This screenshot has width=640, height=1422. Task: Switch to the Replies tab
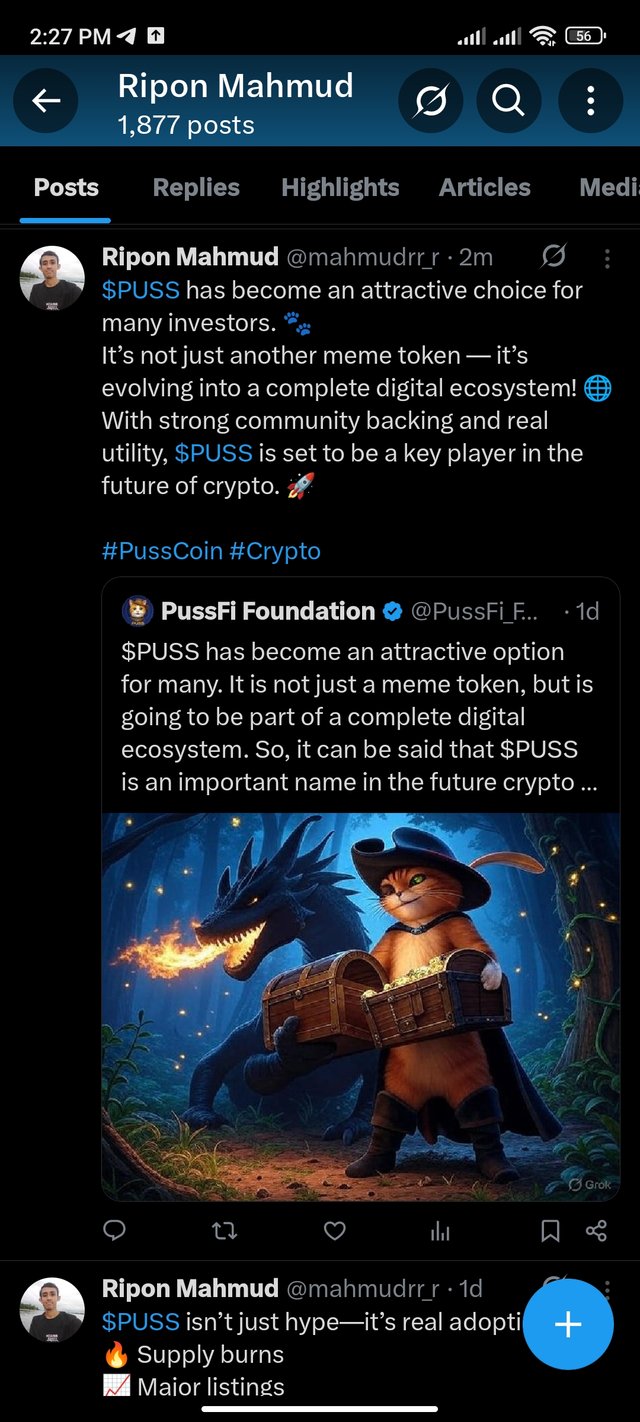[x=196, y=187]
